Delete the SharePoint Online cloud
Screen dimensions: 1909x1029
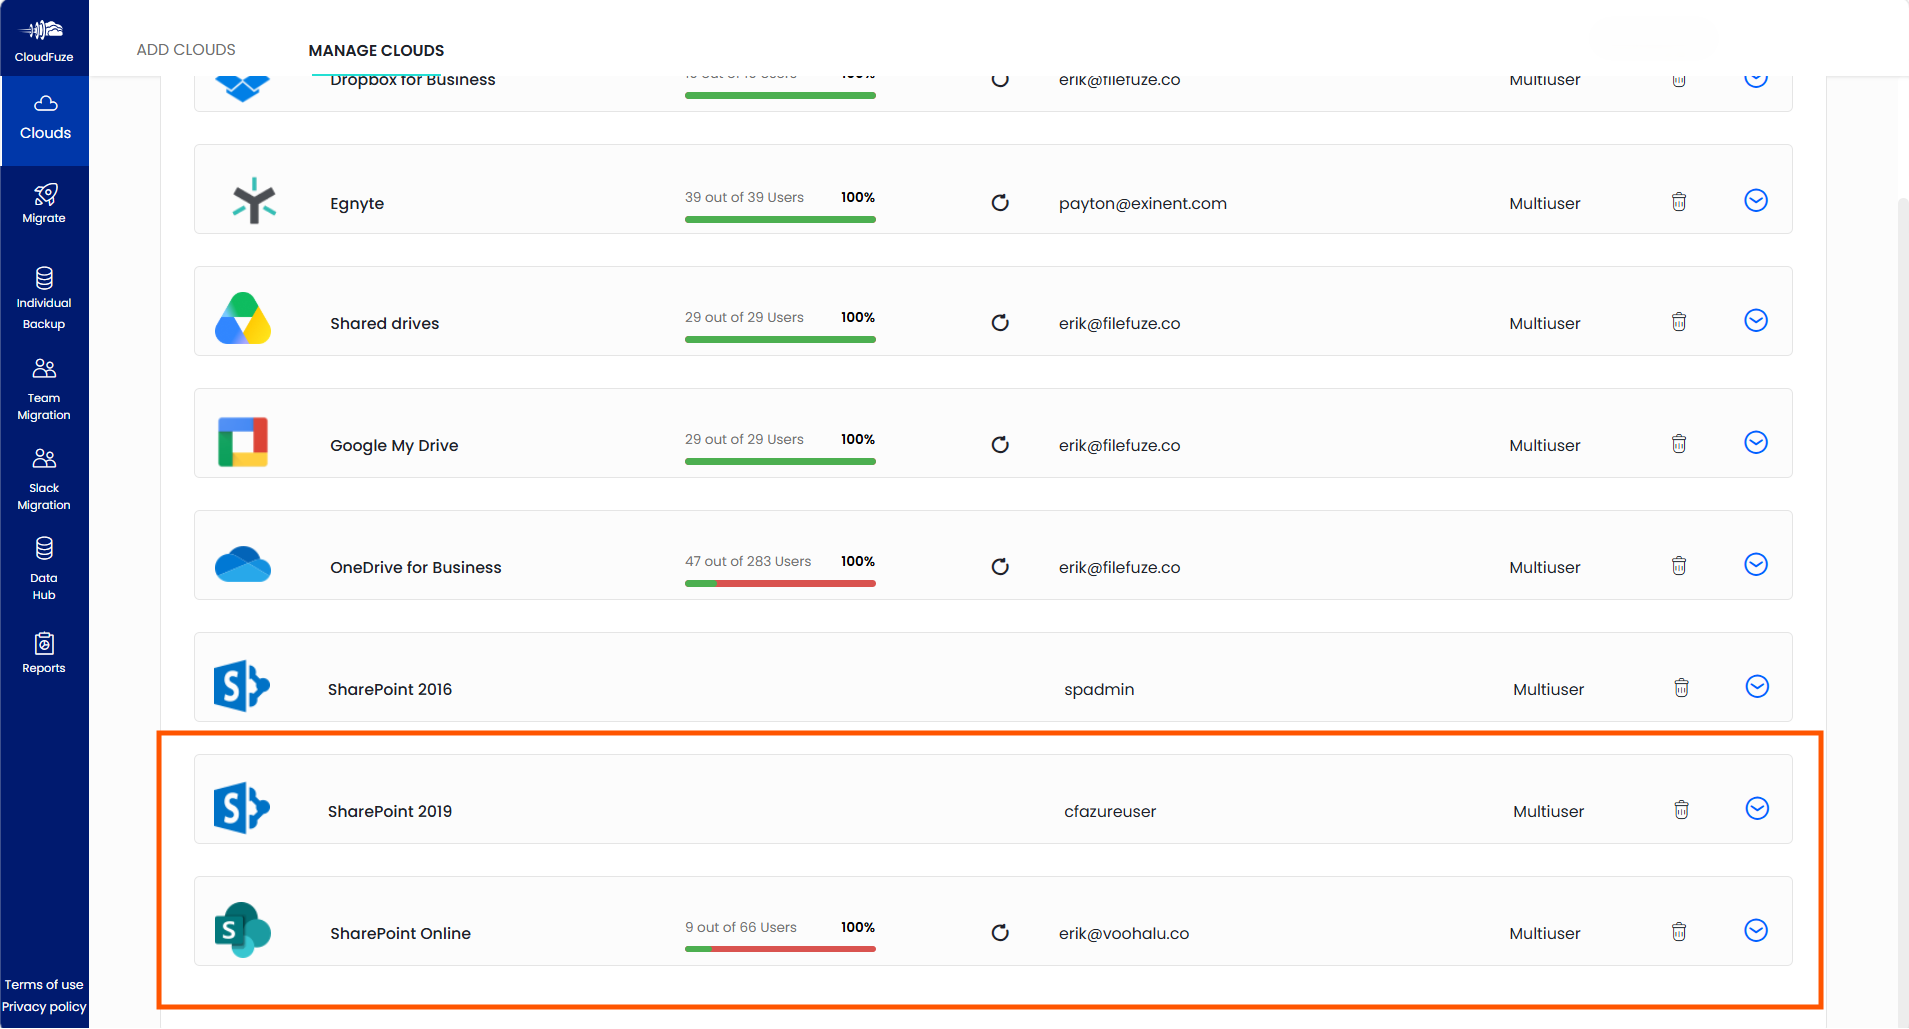click(x=1679, y=932)
